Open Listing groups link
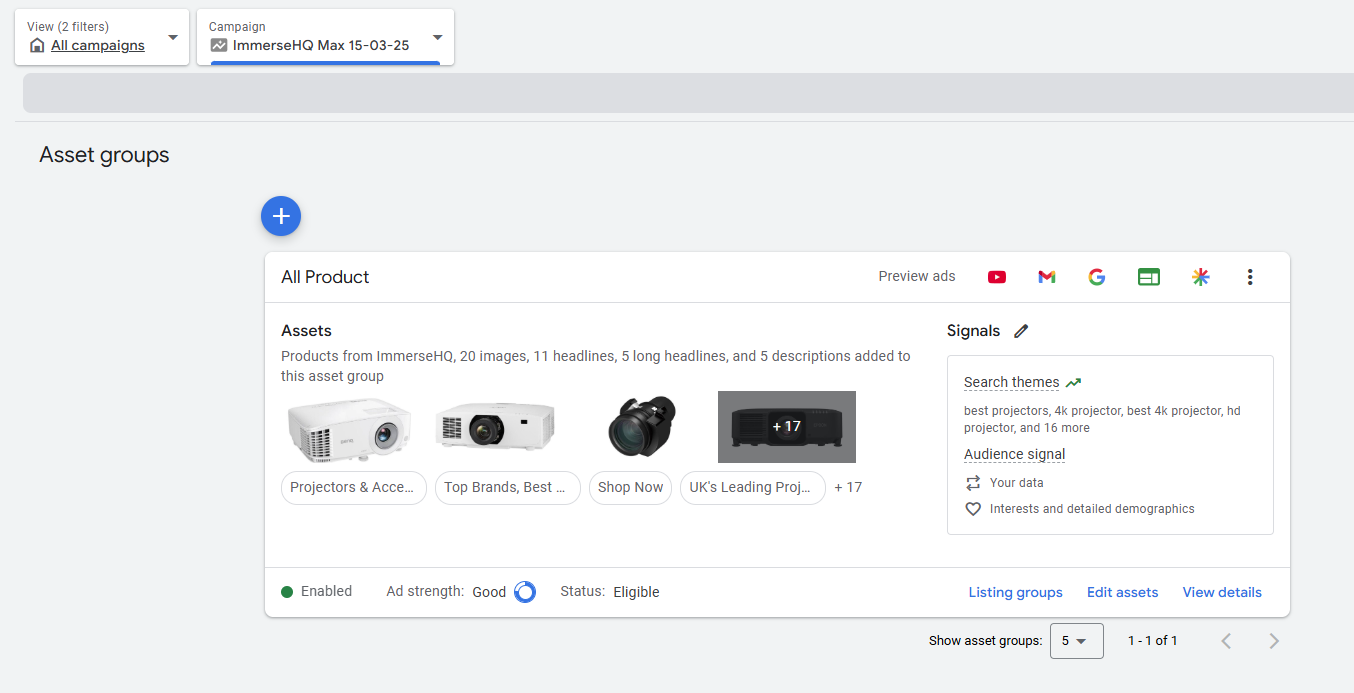This screenshot has height=693, width=1354. point(1015,592)
